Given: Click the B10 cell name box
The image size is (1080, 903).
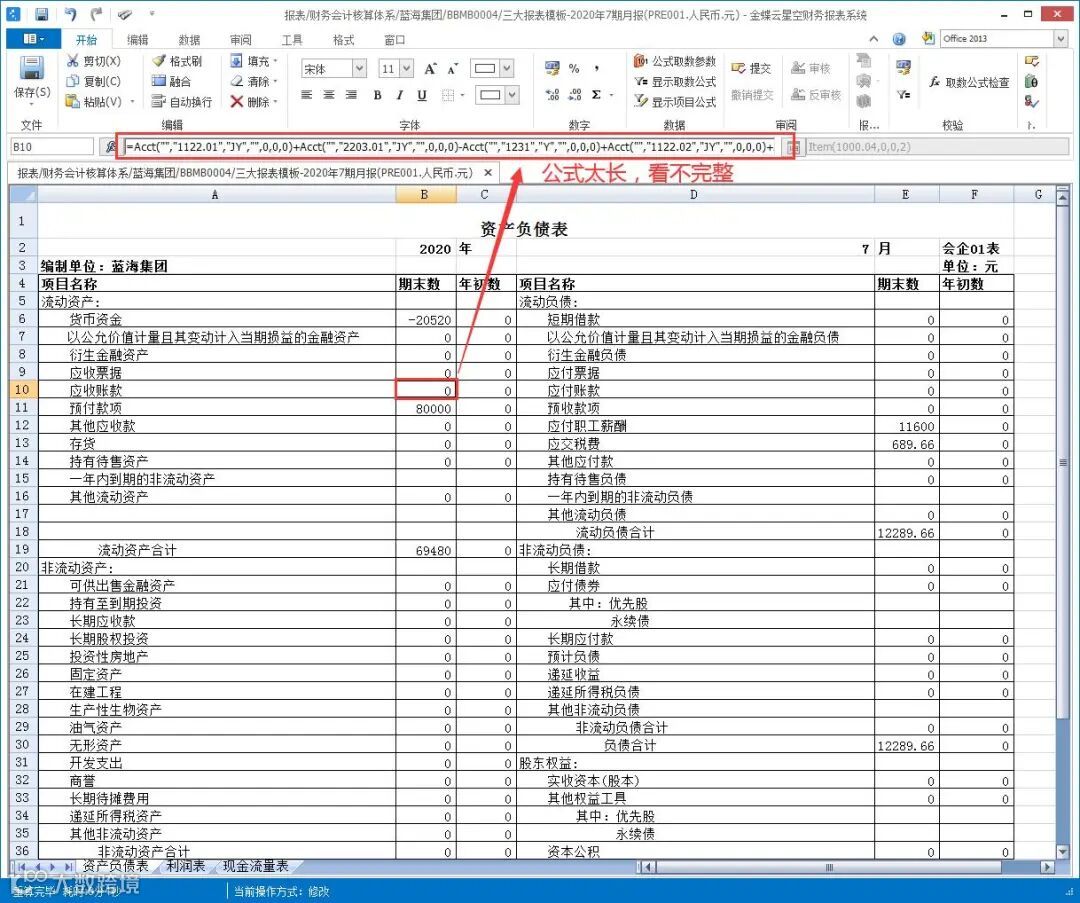Looking at the screenshot, I should 52,147.
